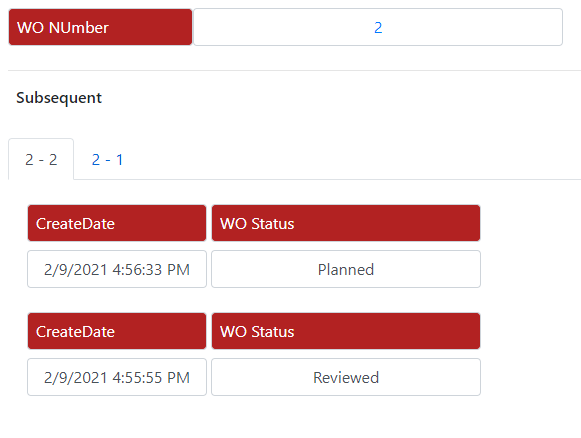This screenshot has width=581, height=438.
Task: Select the active 2 - 2 tab
Action: [41, 160]
